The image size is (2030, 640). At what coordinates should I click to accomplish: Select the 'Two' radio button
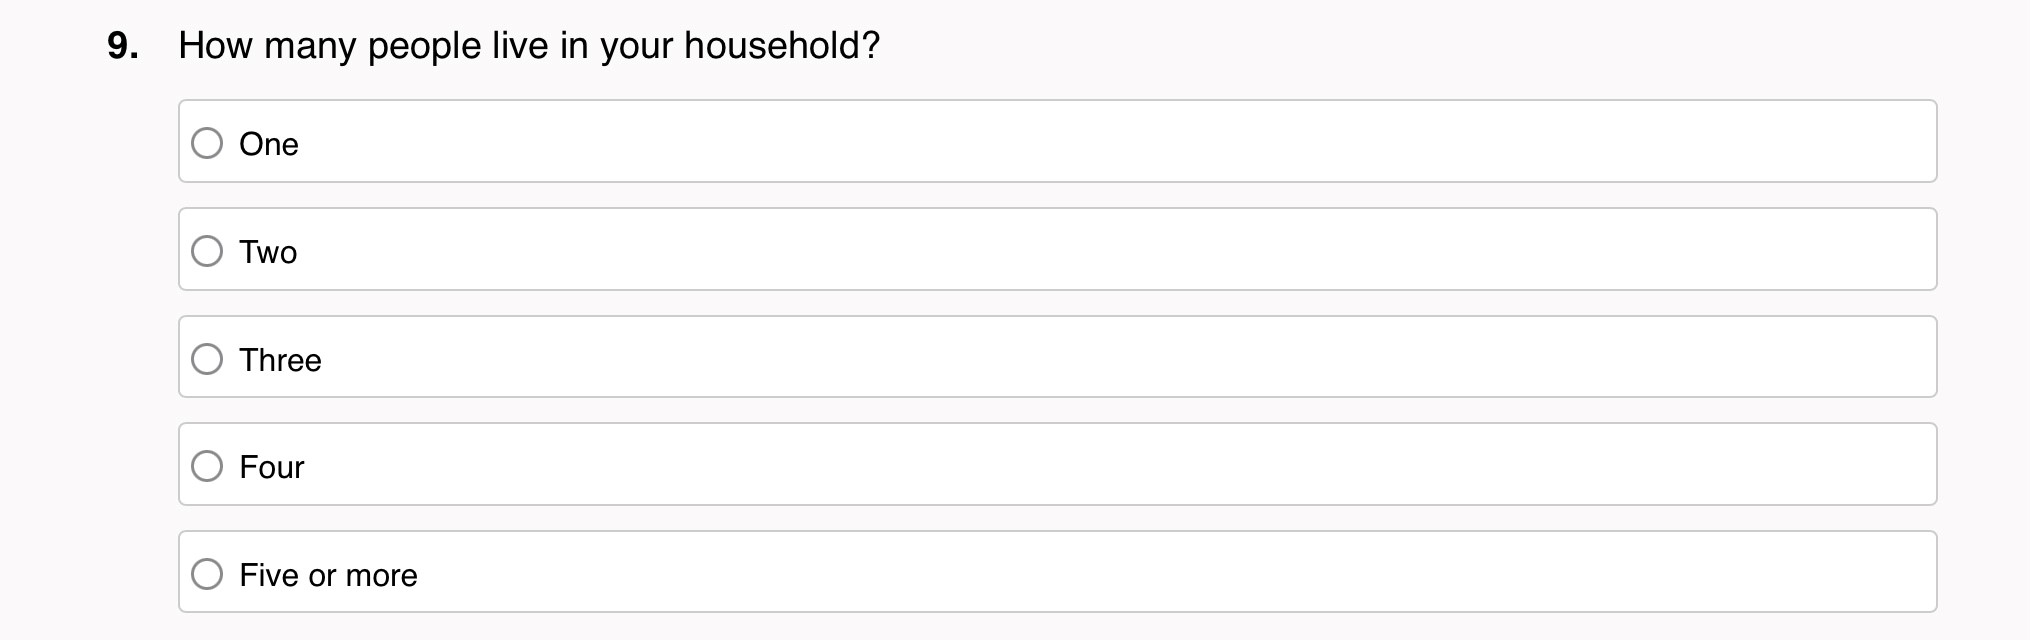tap(207, 251)
